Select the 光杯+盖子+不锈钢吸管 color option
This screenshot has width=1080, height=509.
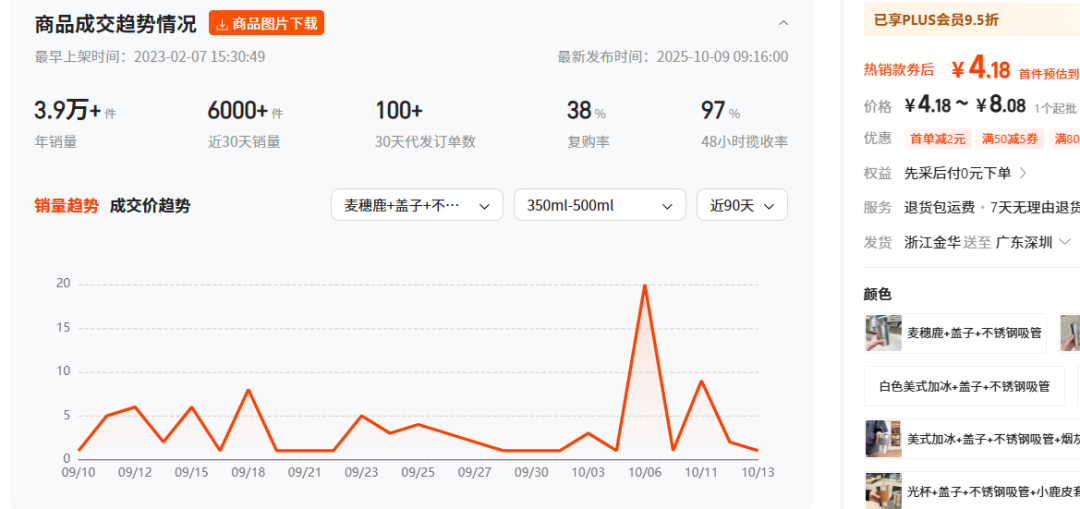tap(973, 491)
